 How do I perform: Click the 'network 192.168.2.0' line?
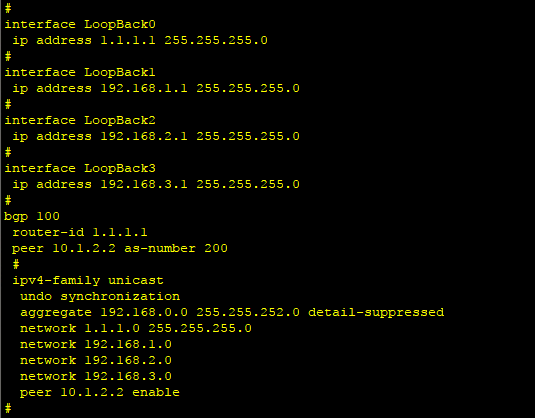coord(96,360)
